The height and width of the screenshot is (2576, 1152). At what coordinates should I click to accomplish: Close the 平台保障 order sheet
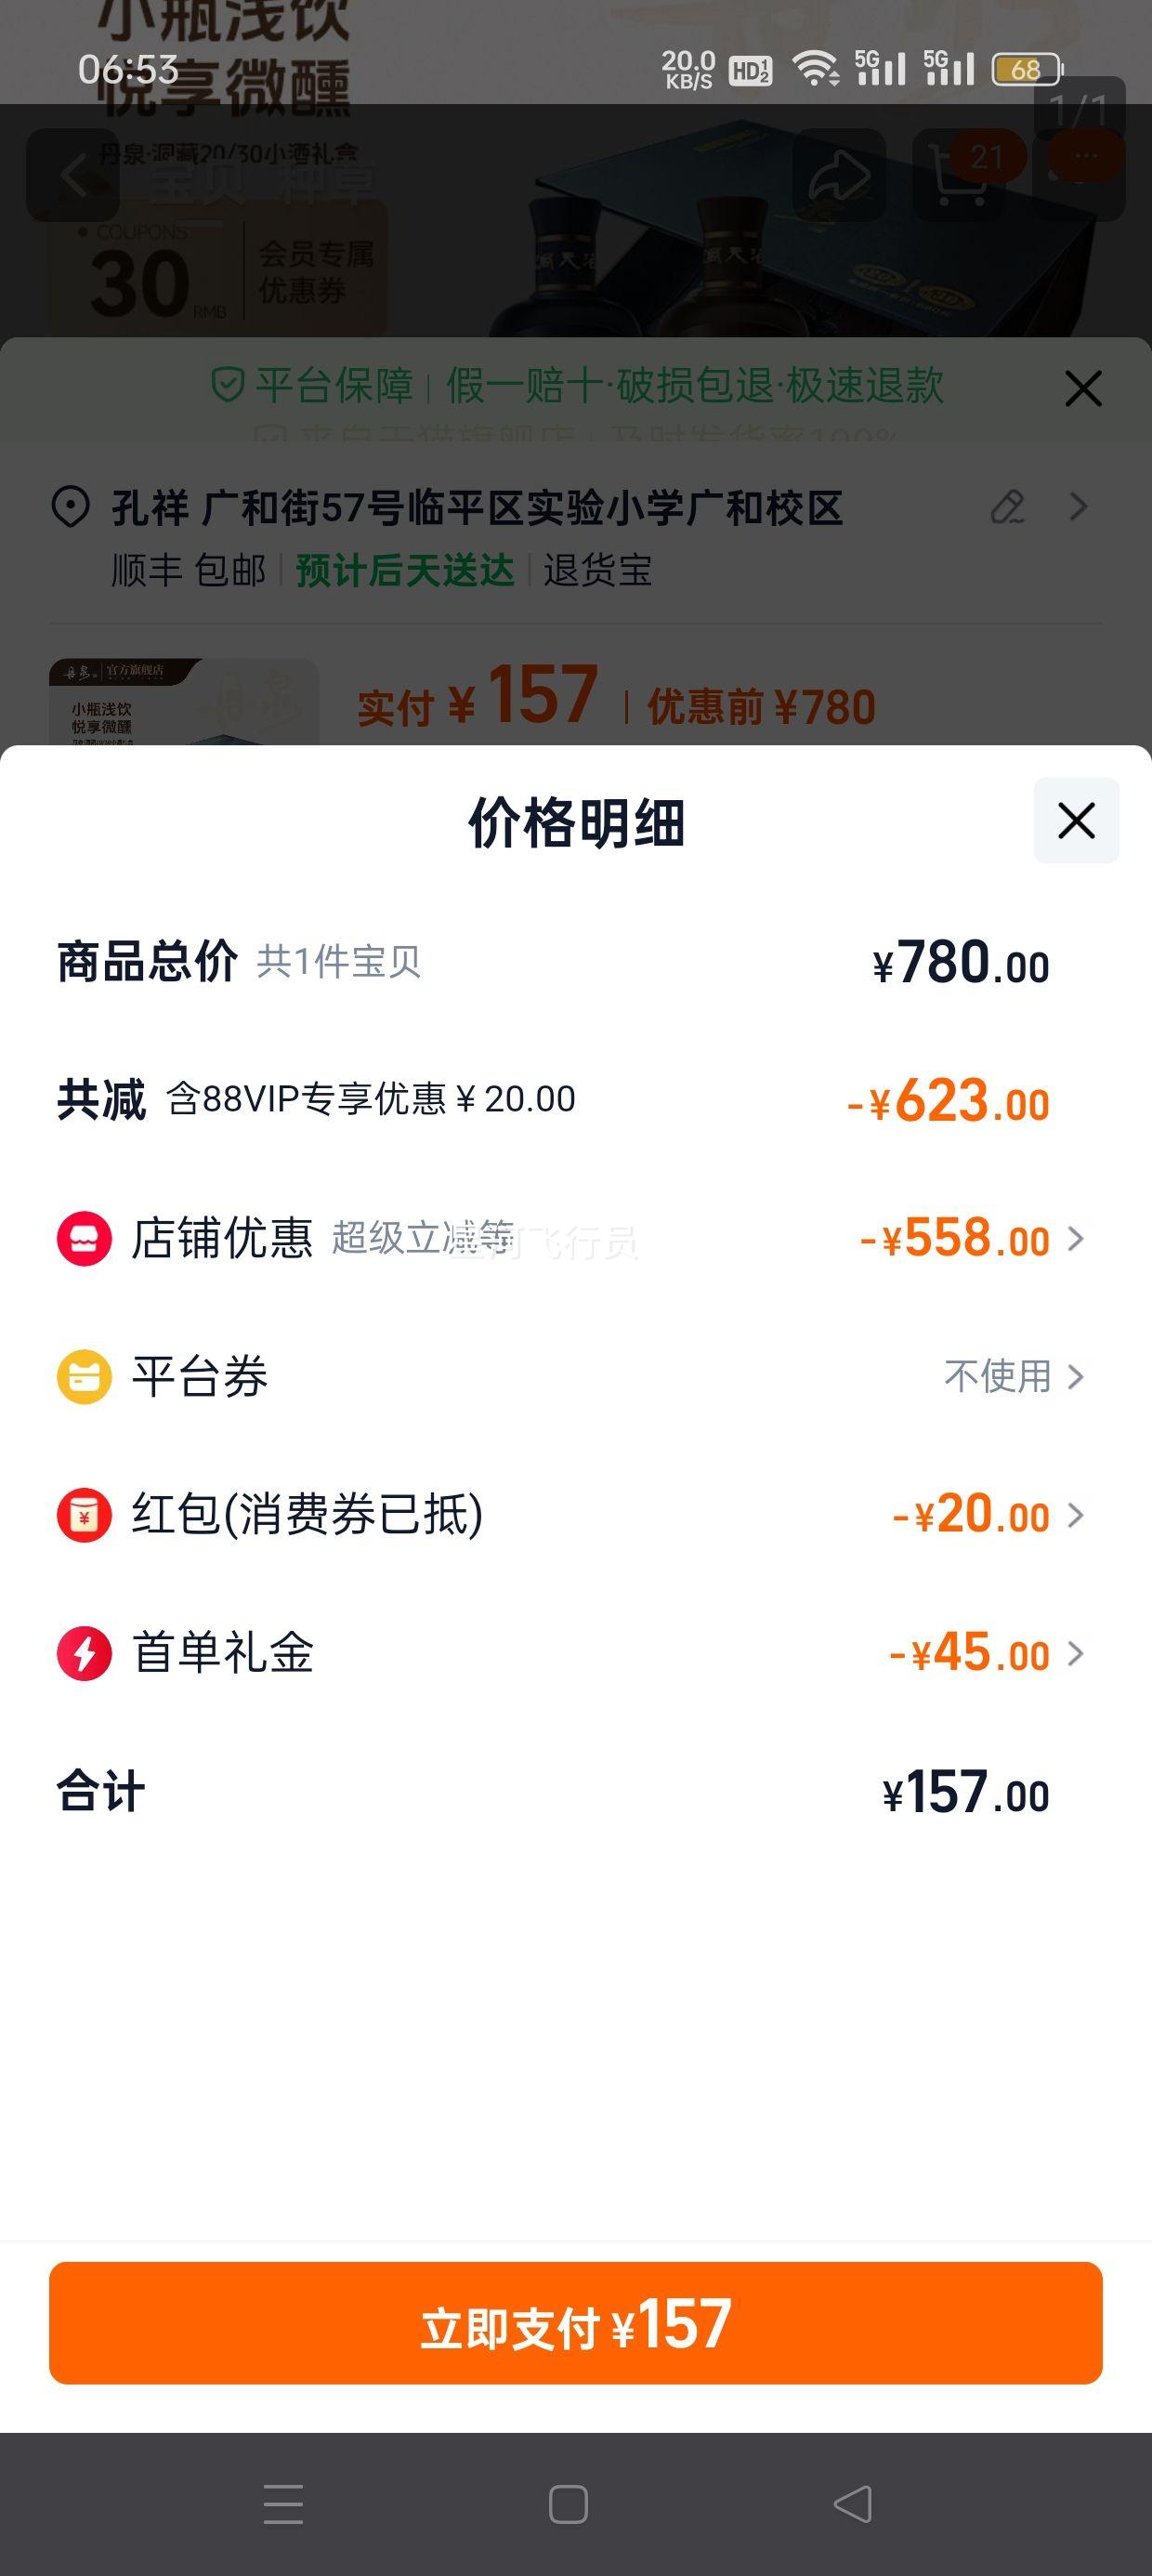1083,388
